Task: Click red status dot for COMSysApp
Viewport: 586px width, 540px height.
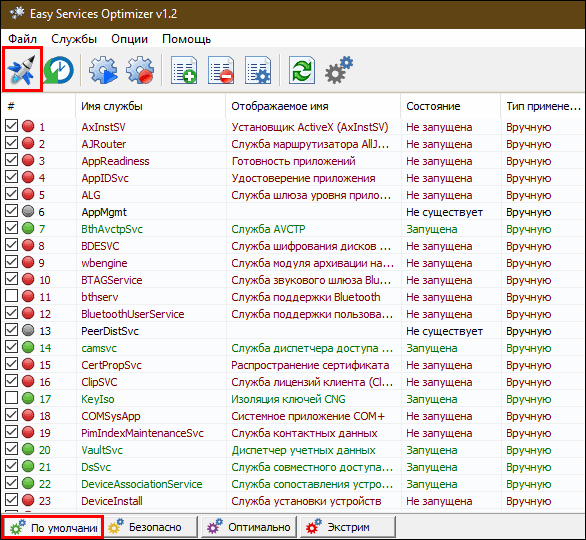Action: (x=28, y=415)
